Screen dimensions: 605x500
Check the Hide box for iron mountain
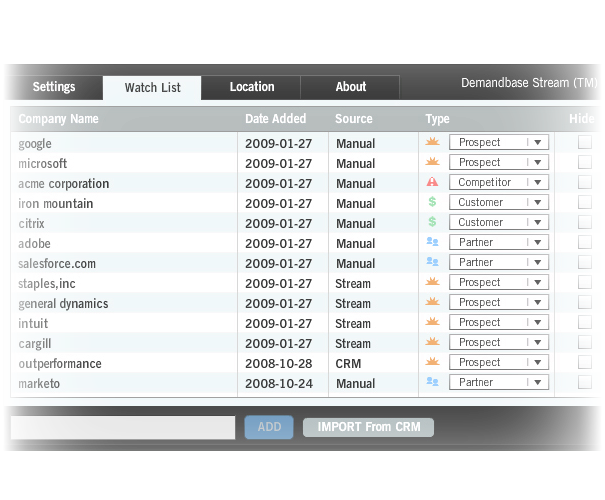585,202
